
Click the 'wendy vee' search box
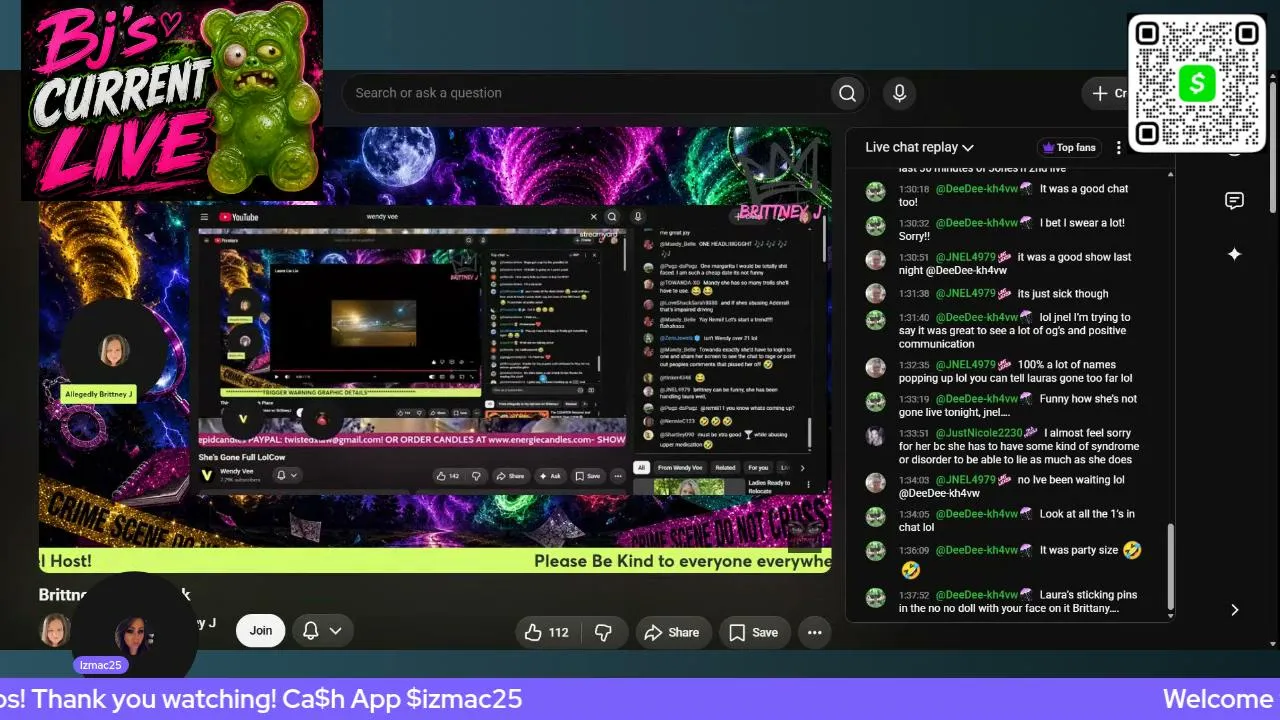click(x=475, y=216)
